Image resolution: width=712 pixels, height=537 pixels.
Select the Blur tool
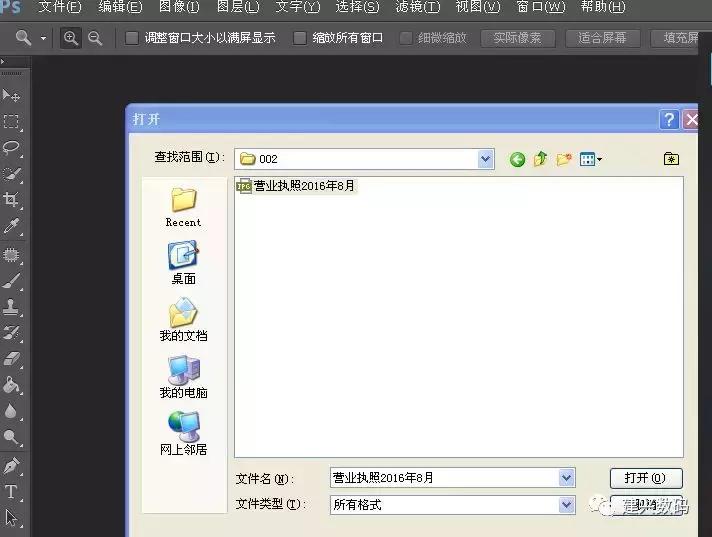pos(11,411)
